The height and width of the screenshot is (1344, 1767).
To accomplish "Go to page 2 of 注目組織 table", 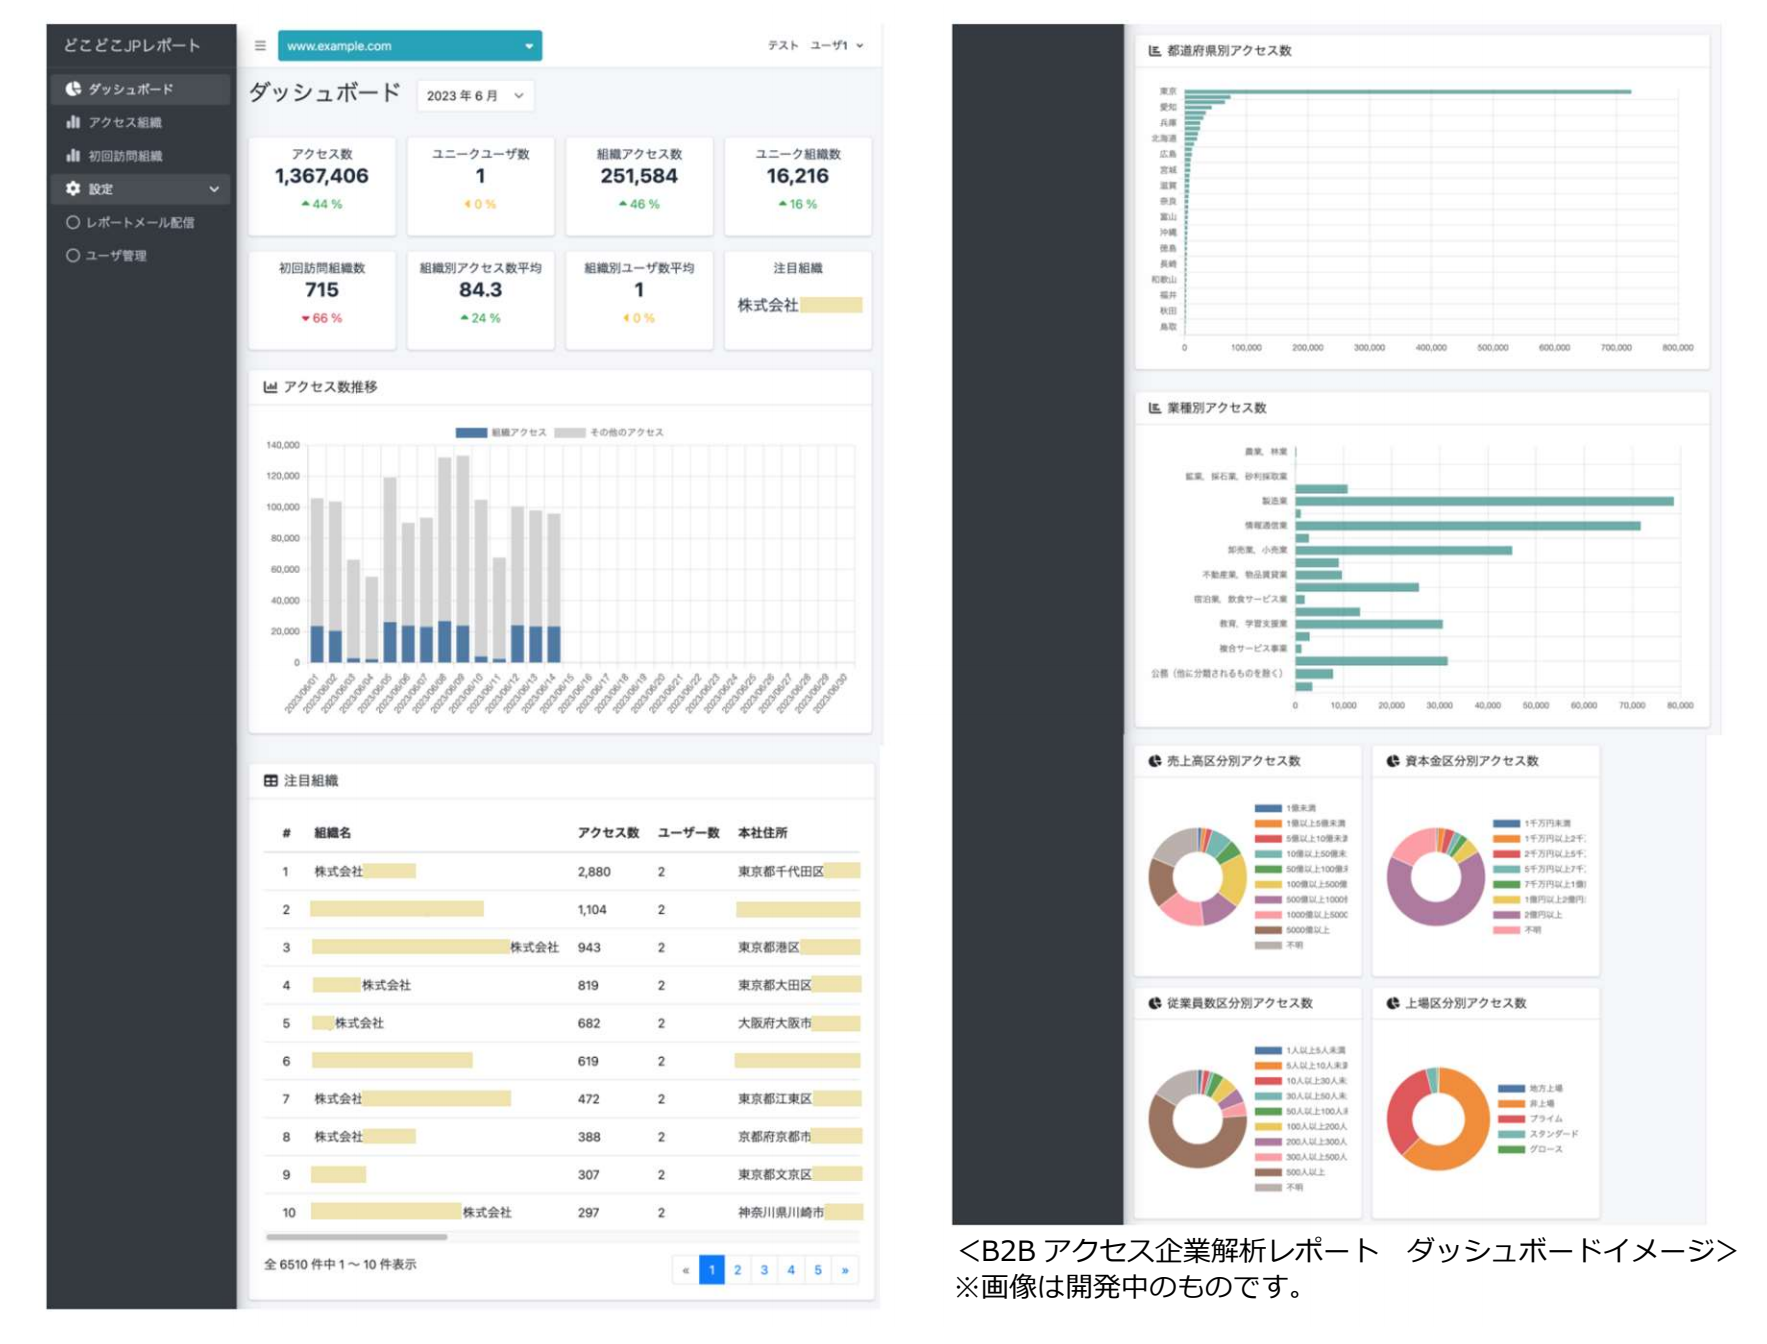I will tap(738, 1270).
